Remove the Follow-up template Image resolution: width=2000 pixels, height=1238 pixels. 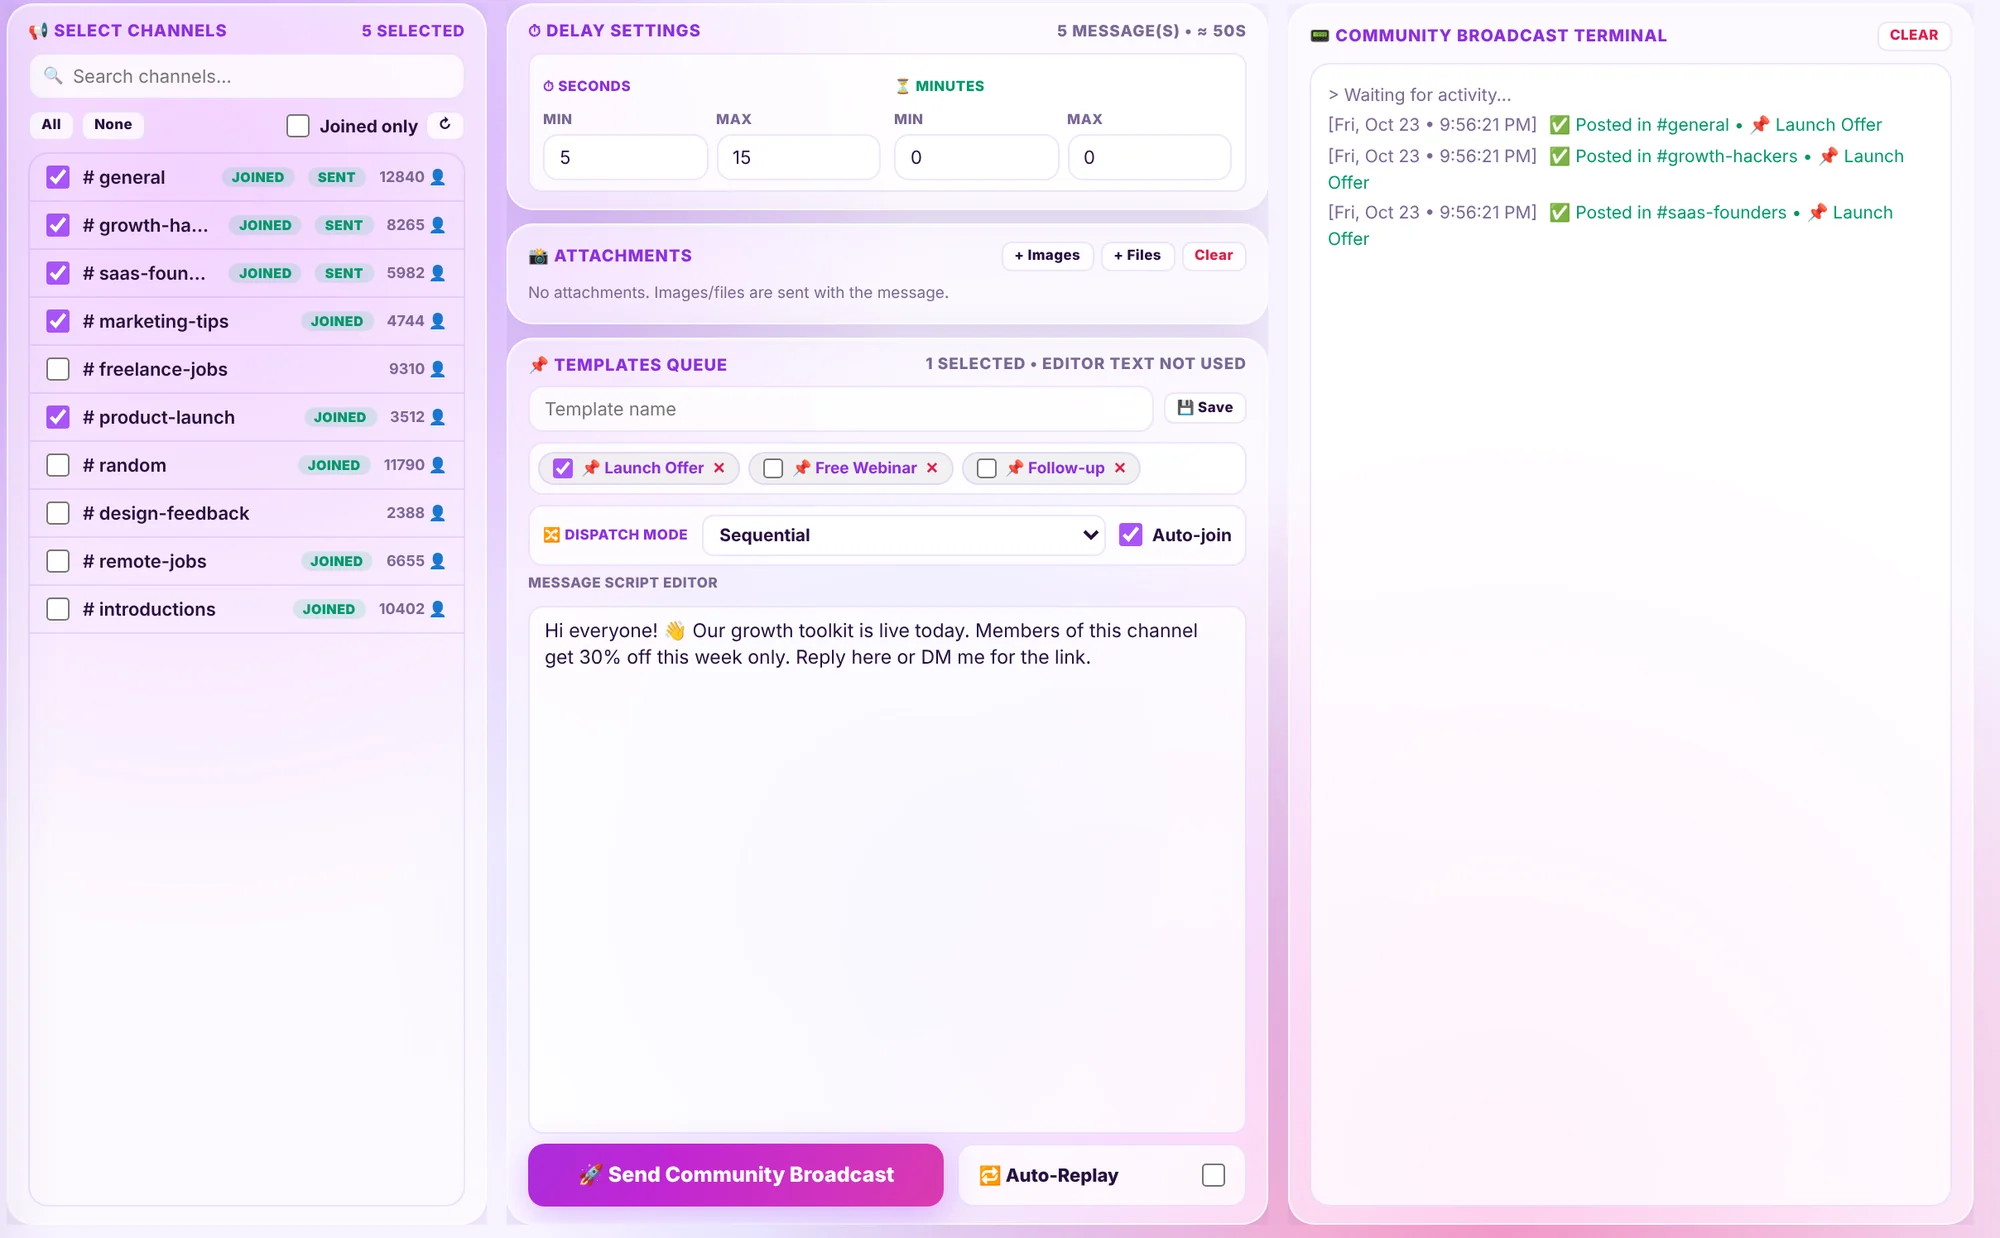(x=1120, y=468)
